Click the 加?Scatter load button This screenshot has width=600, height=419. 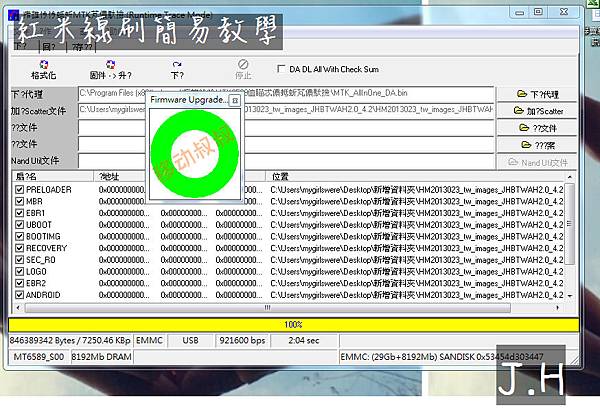click(x=537, y=111)
